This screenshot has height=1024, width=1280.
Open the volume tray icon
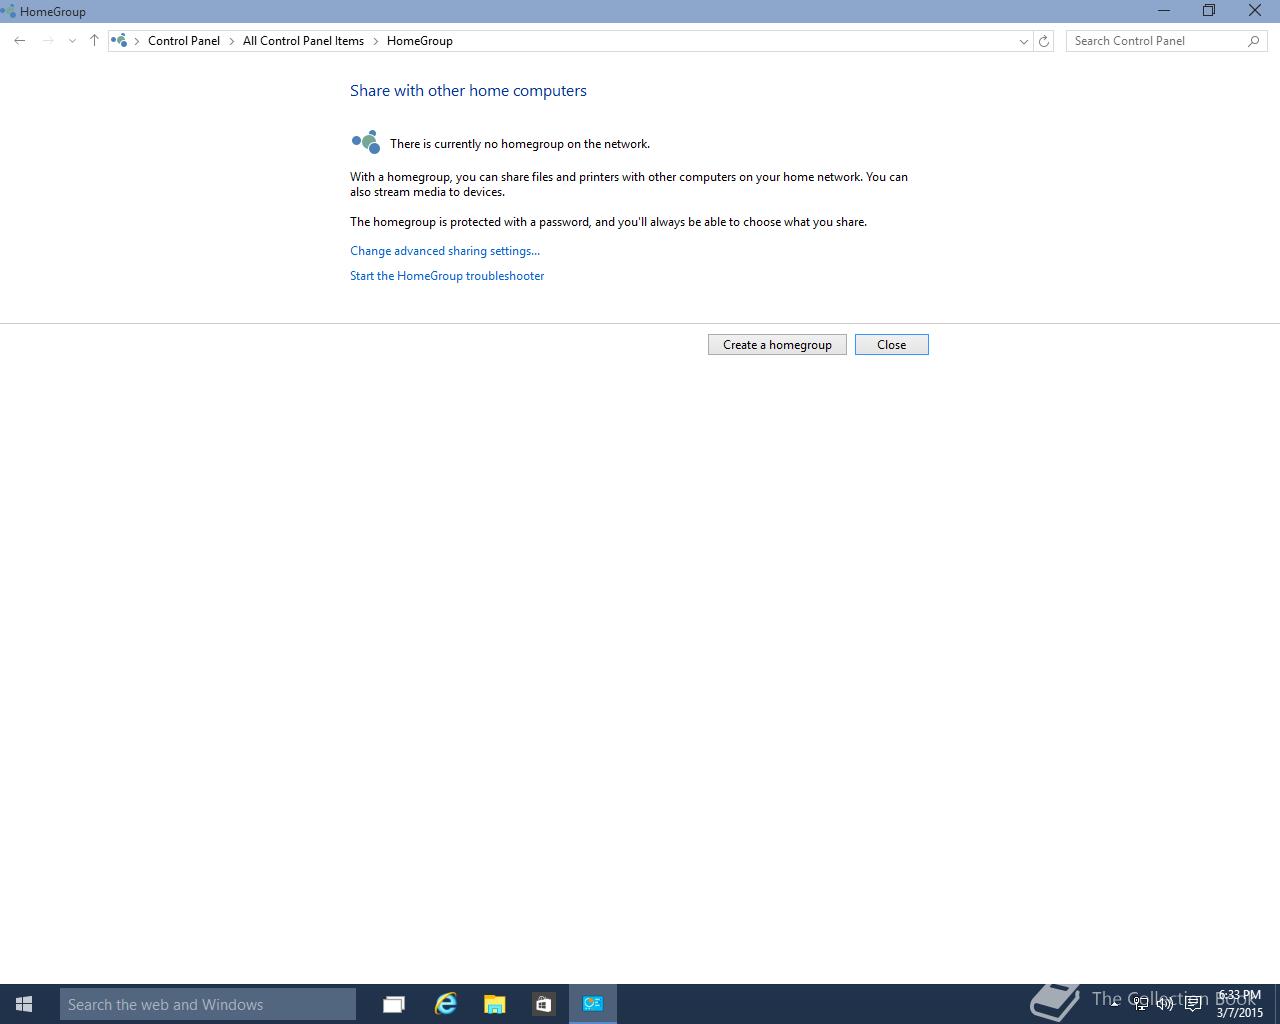[1164, 1004]
